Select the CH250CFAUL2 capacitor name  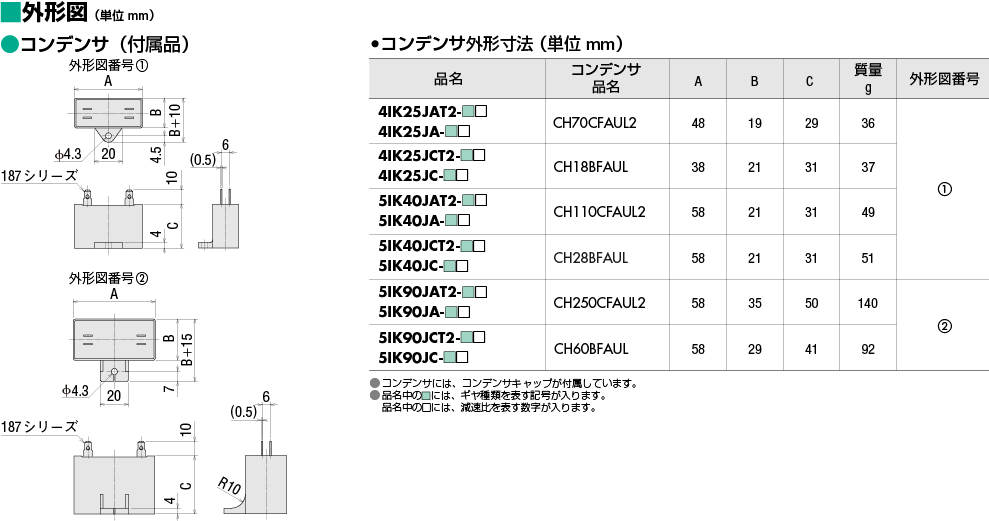point(599,303)
